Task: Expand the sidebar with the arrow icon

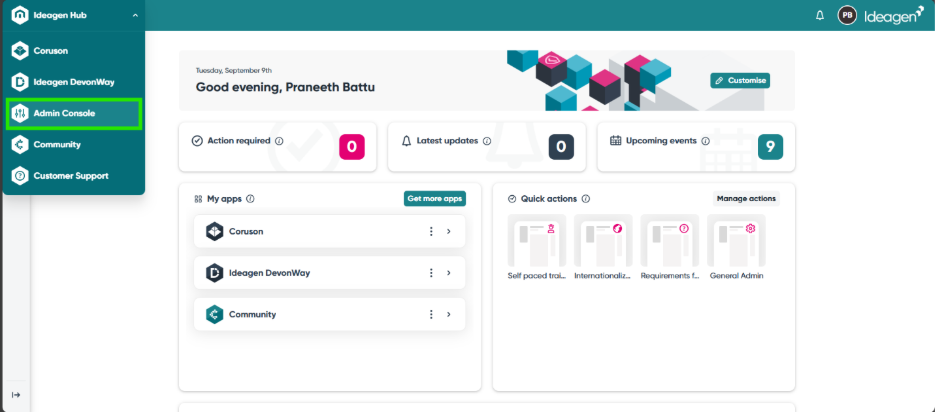Action: [15, 395]
